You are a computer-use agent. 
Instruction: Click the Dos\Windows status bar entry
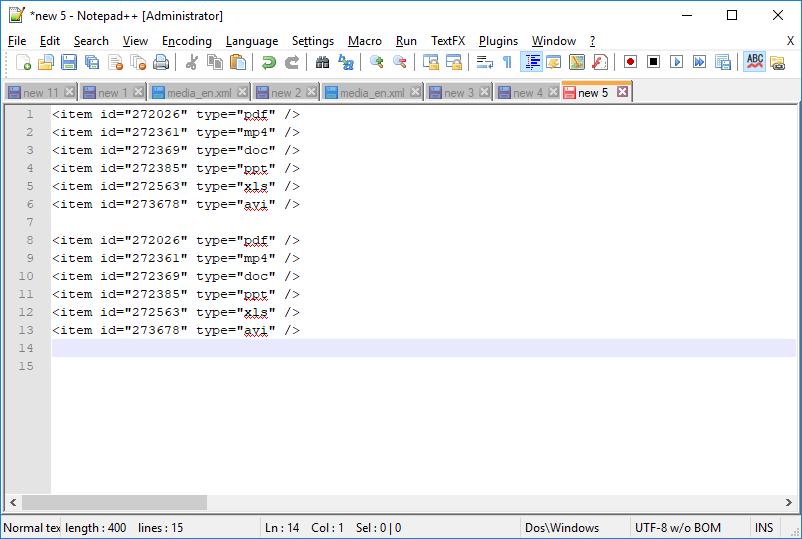pyautogui.click(x=562, y=528)
